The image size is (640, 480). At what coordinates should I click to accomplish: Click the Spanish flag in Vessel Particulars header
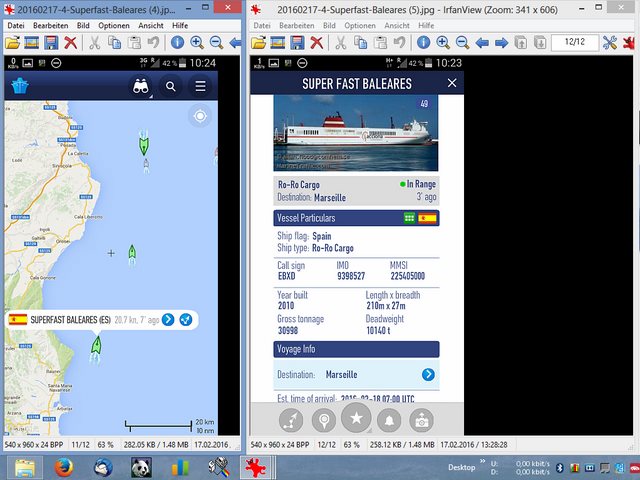(x=427, y=218)
